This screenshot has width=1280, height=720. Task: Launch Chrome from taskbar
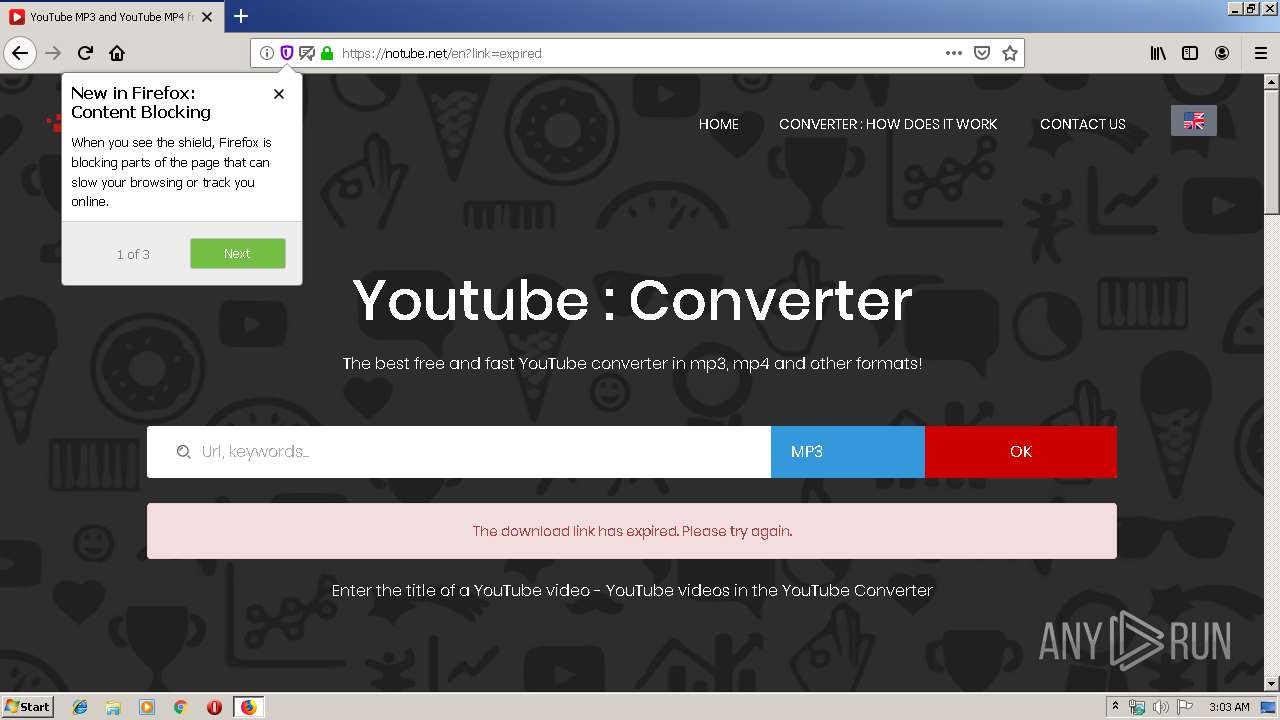[181, 707]
